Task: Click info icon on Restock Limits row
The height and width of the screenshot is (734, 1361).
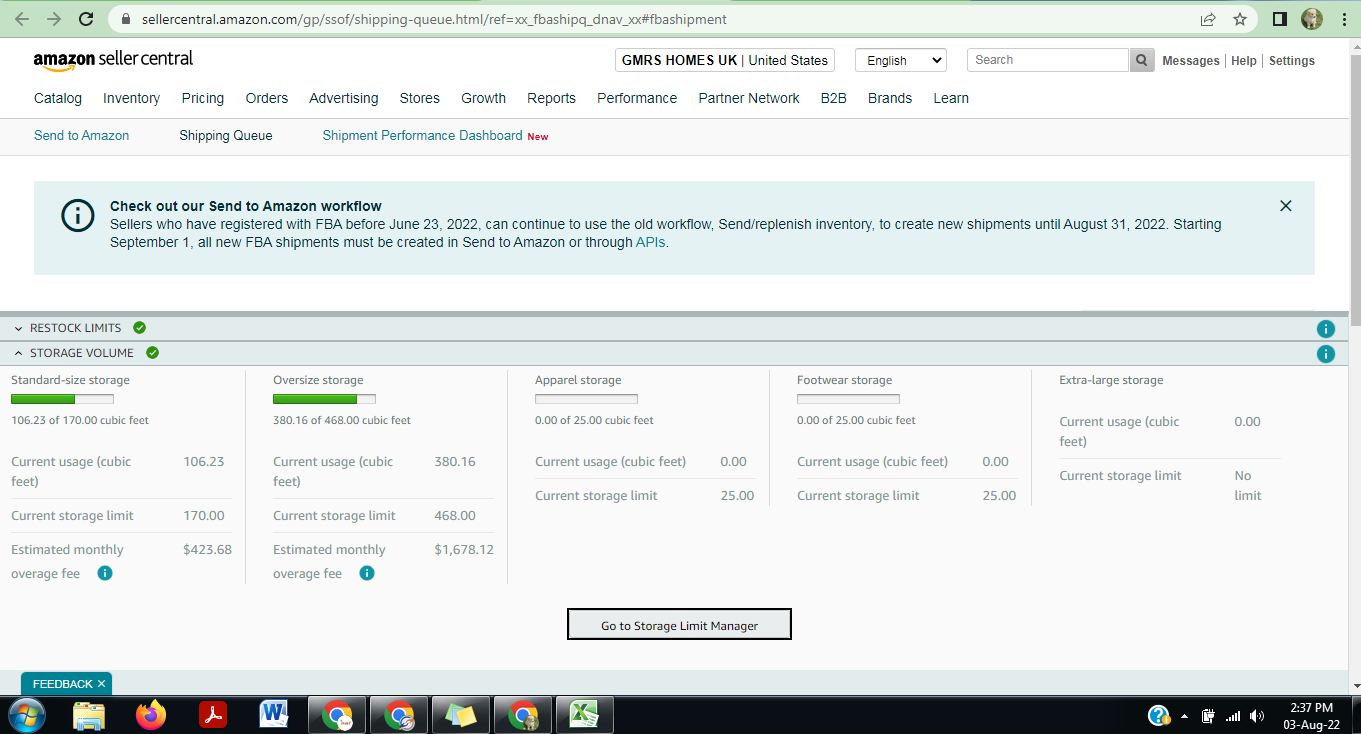Action: click(x=1325, y=329)
